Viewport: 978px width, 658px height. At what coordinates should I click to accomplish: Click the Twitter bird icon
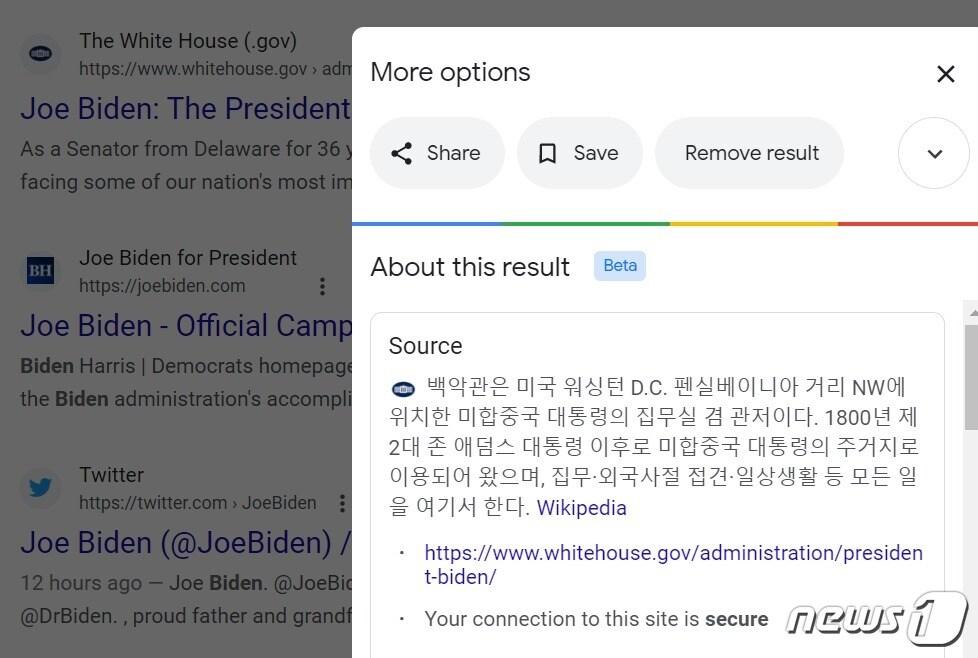tap(40, 488)
